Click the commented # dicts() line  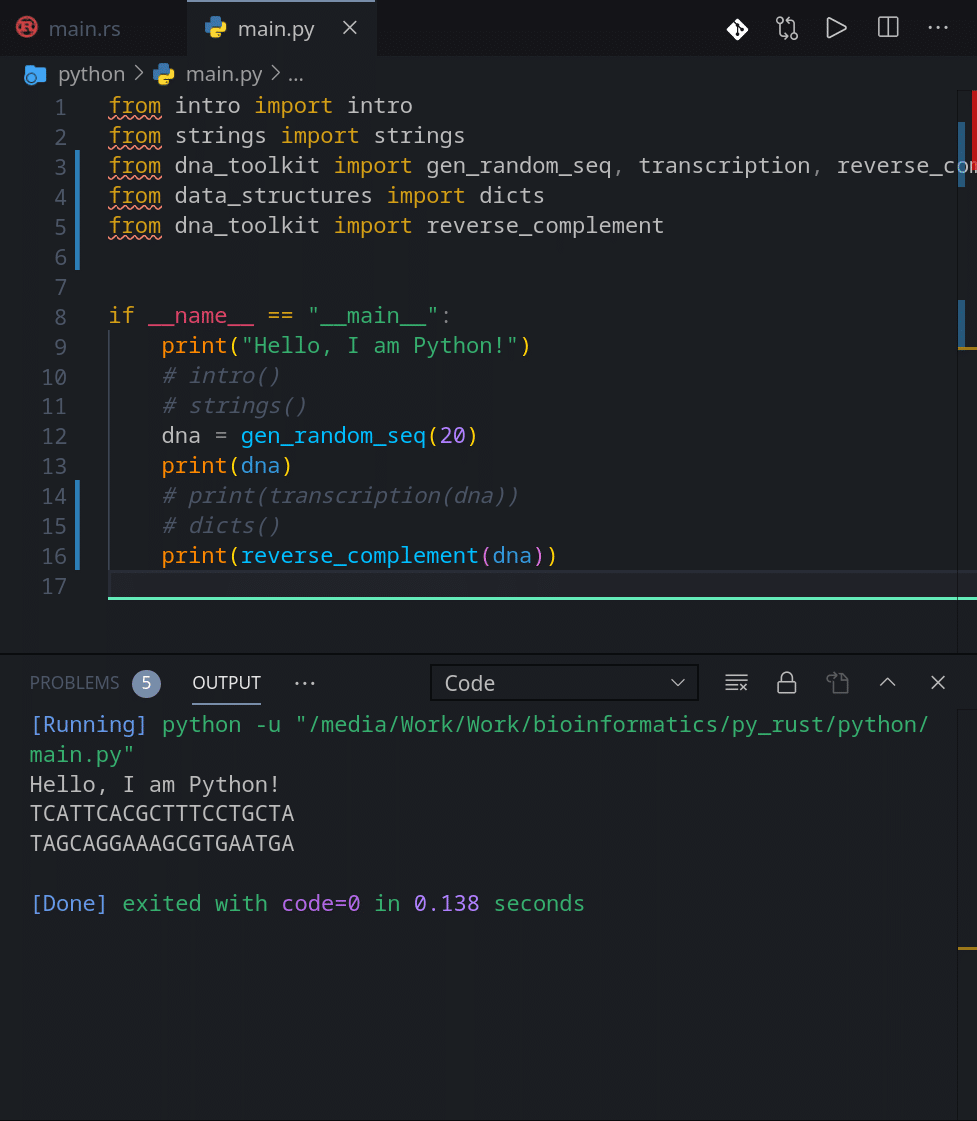point(221,525)
